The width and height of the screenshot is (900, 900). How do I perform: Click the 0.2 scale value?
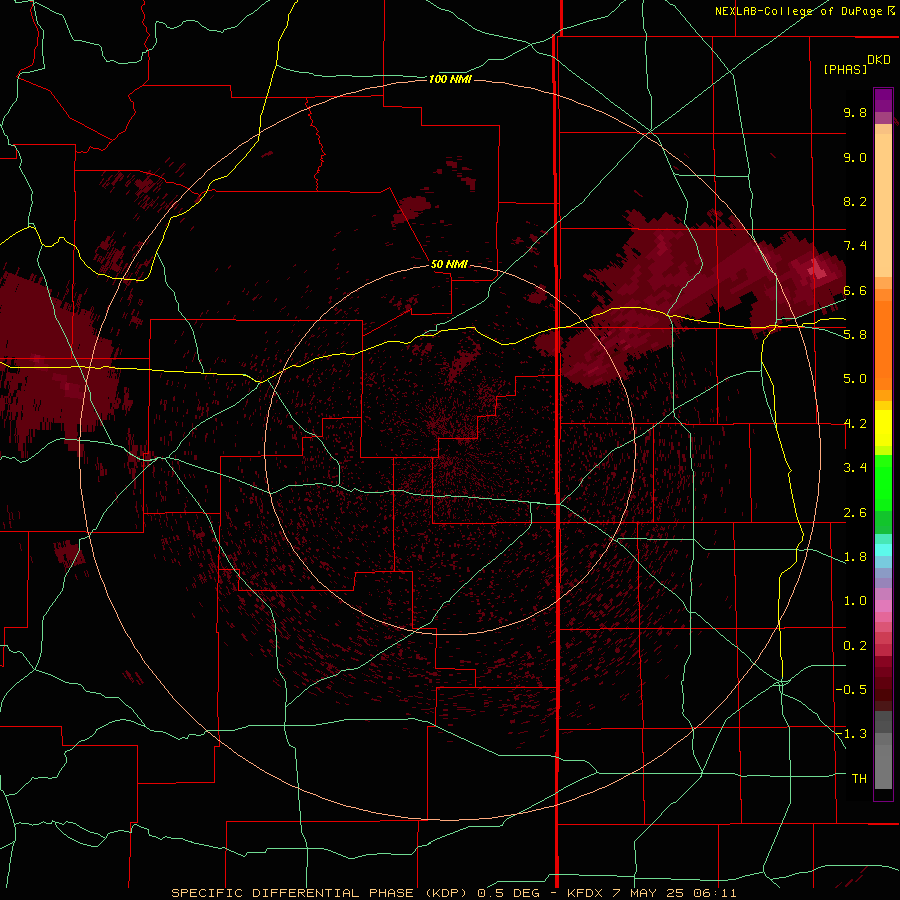coord(855,646)
